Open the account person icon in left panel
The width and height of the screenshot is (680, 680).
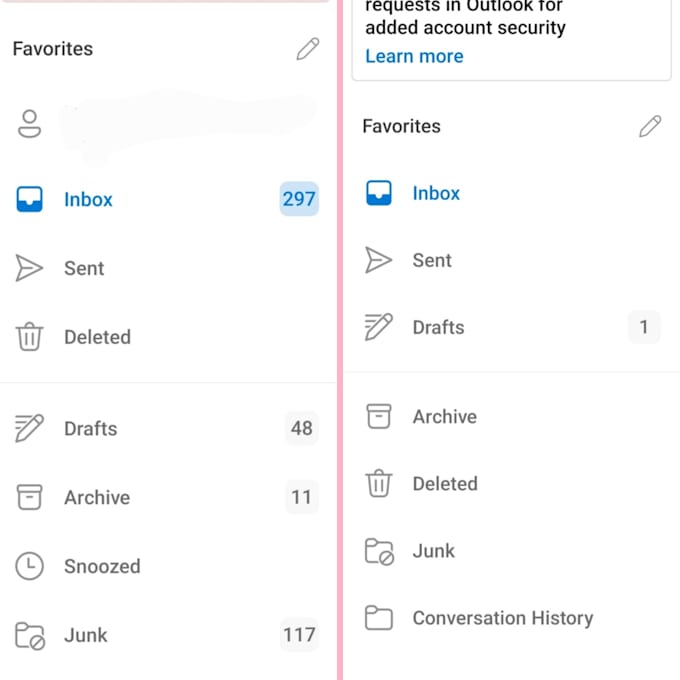click(x=29, y=124)
